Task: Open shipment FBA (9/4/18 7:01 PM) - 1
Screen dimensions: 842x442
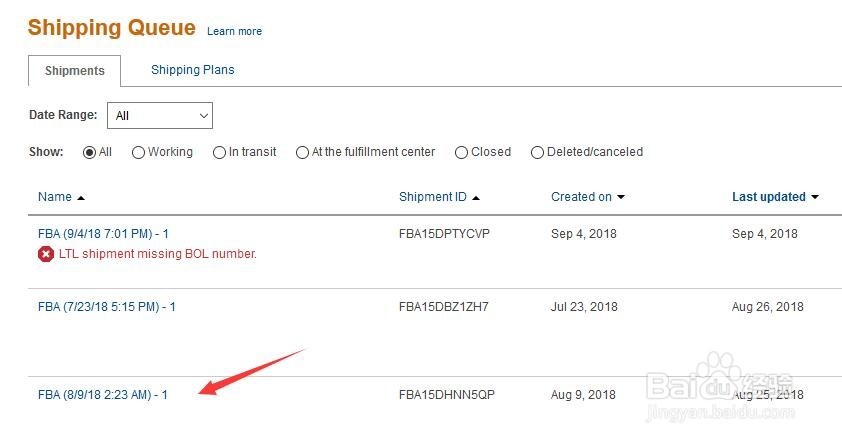Action: [x=103, y=234]
